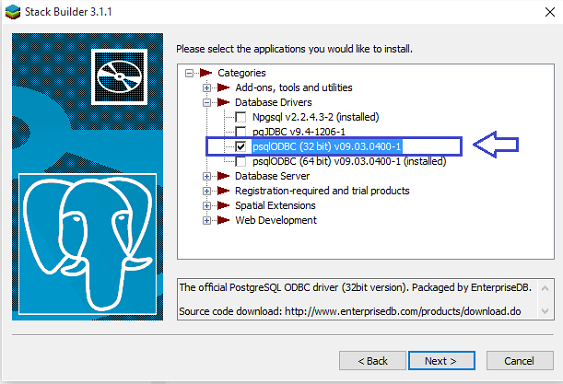Click the red arrow icon beside Database Server

(223, 176)
